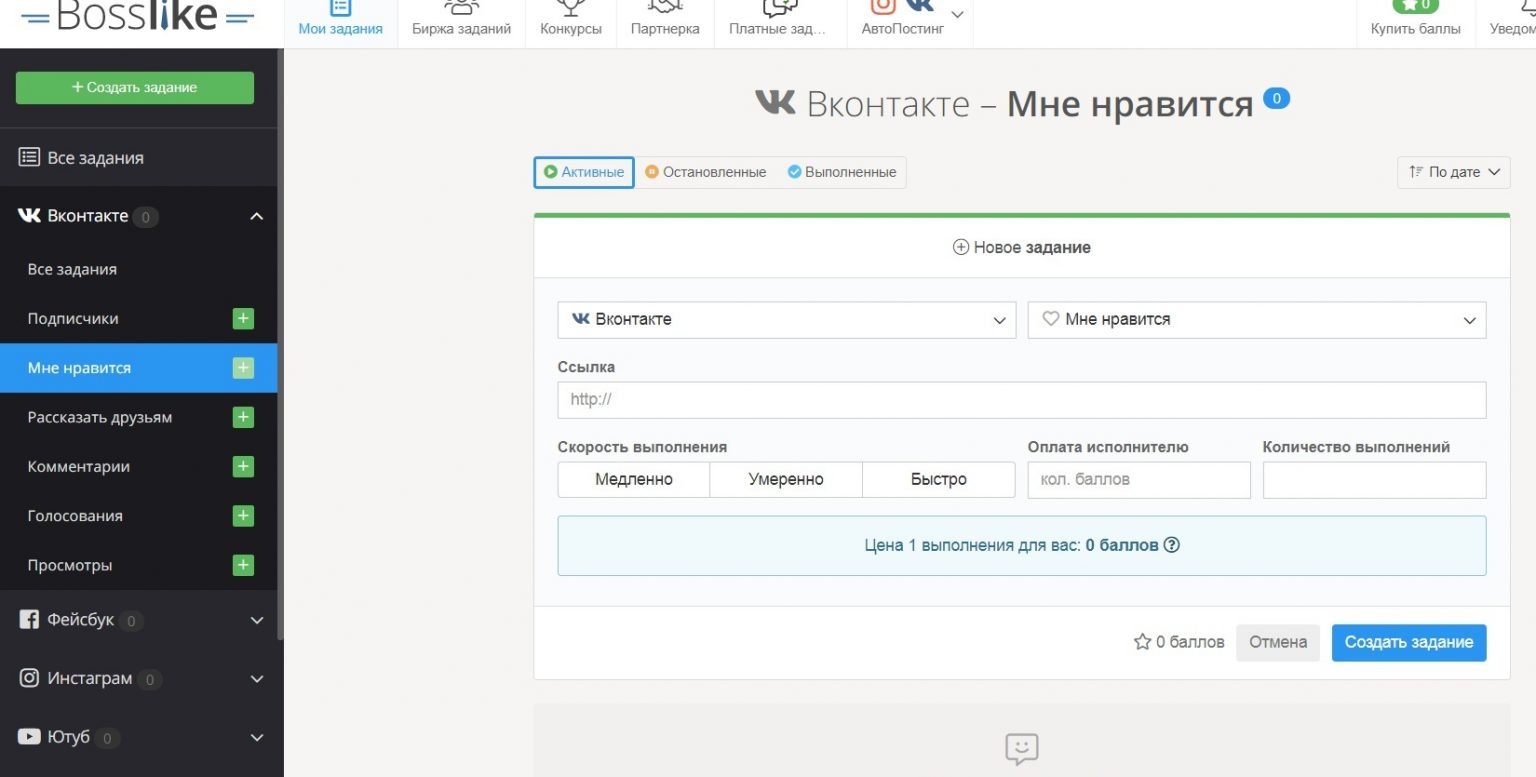Click the Количество выполнений field
This screenshot has height=777, width=1536.
[1374, 480]
